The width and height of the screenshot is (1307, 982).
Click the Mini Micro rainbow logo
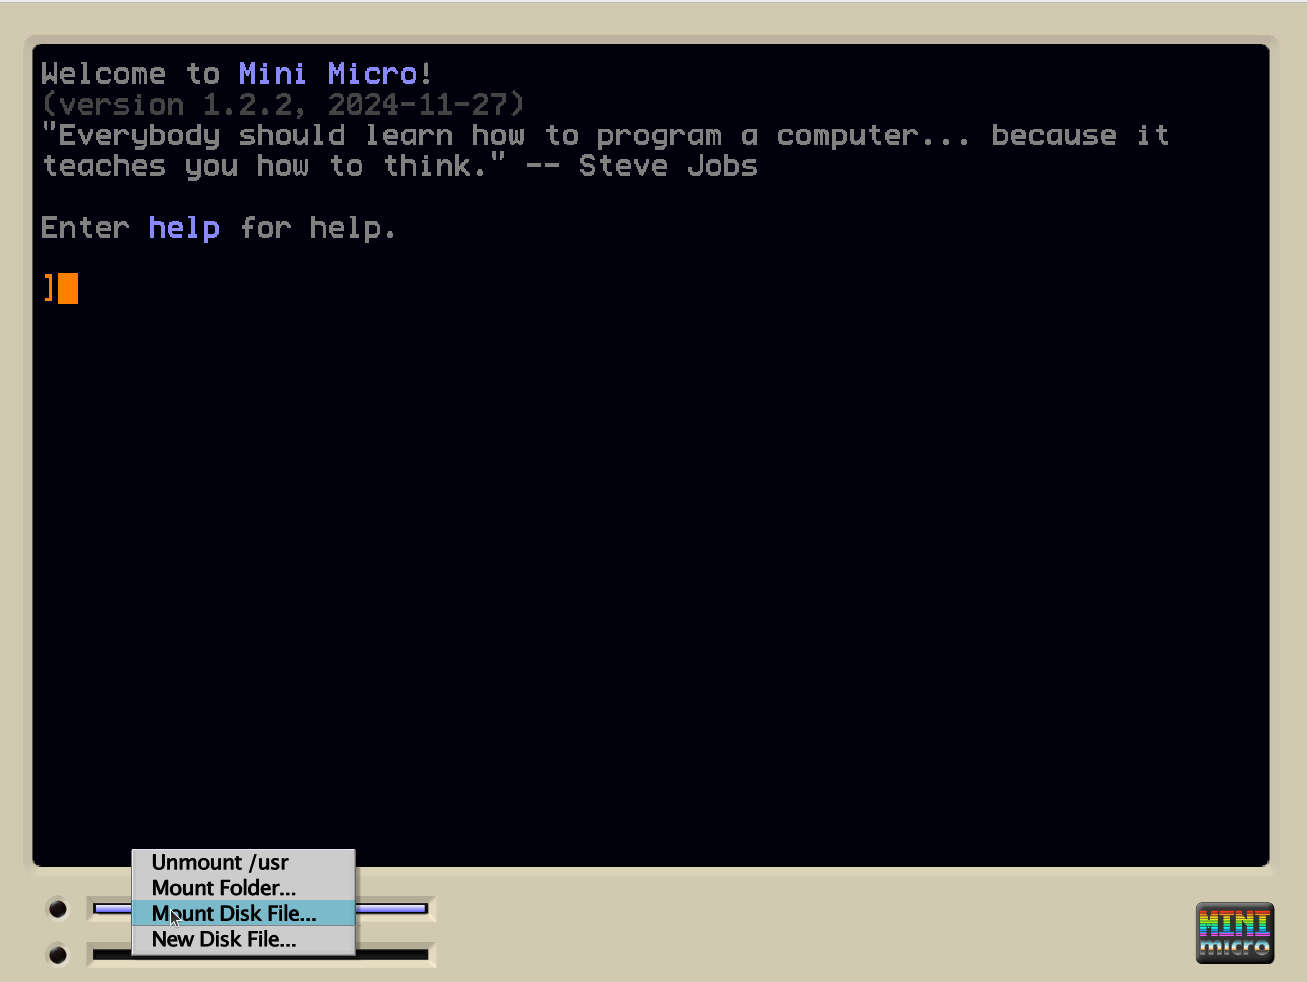tap(1234, 933)
